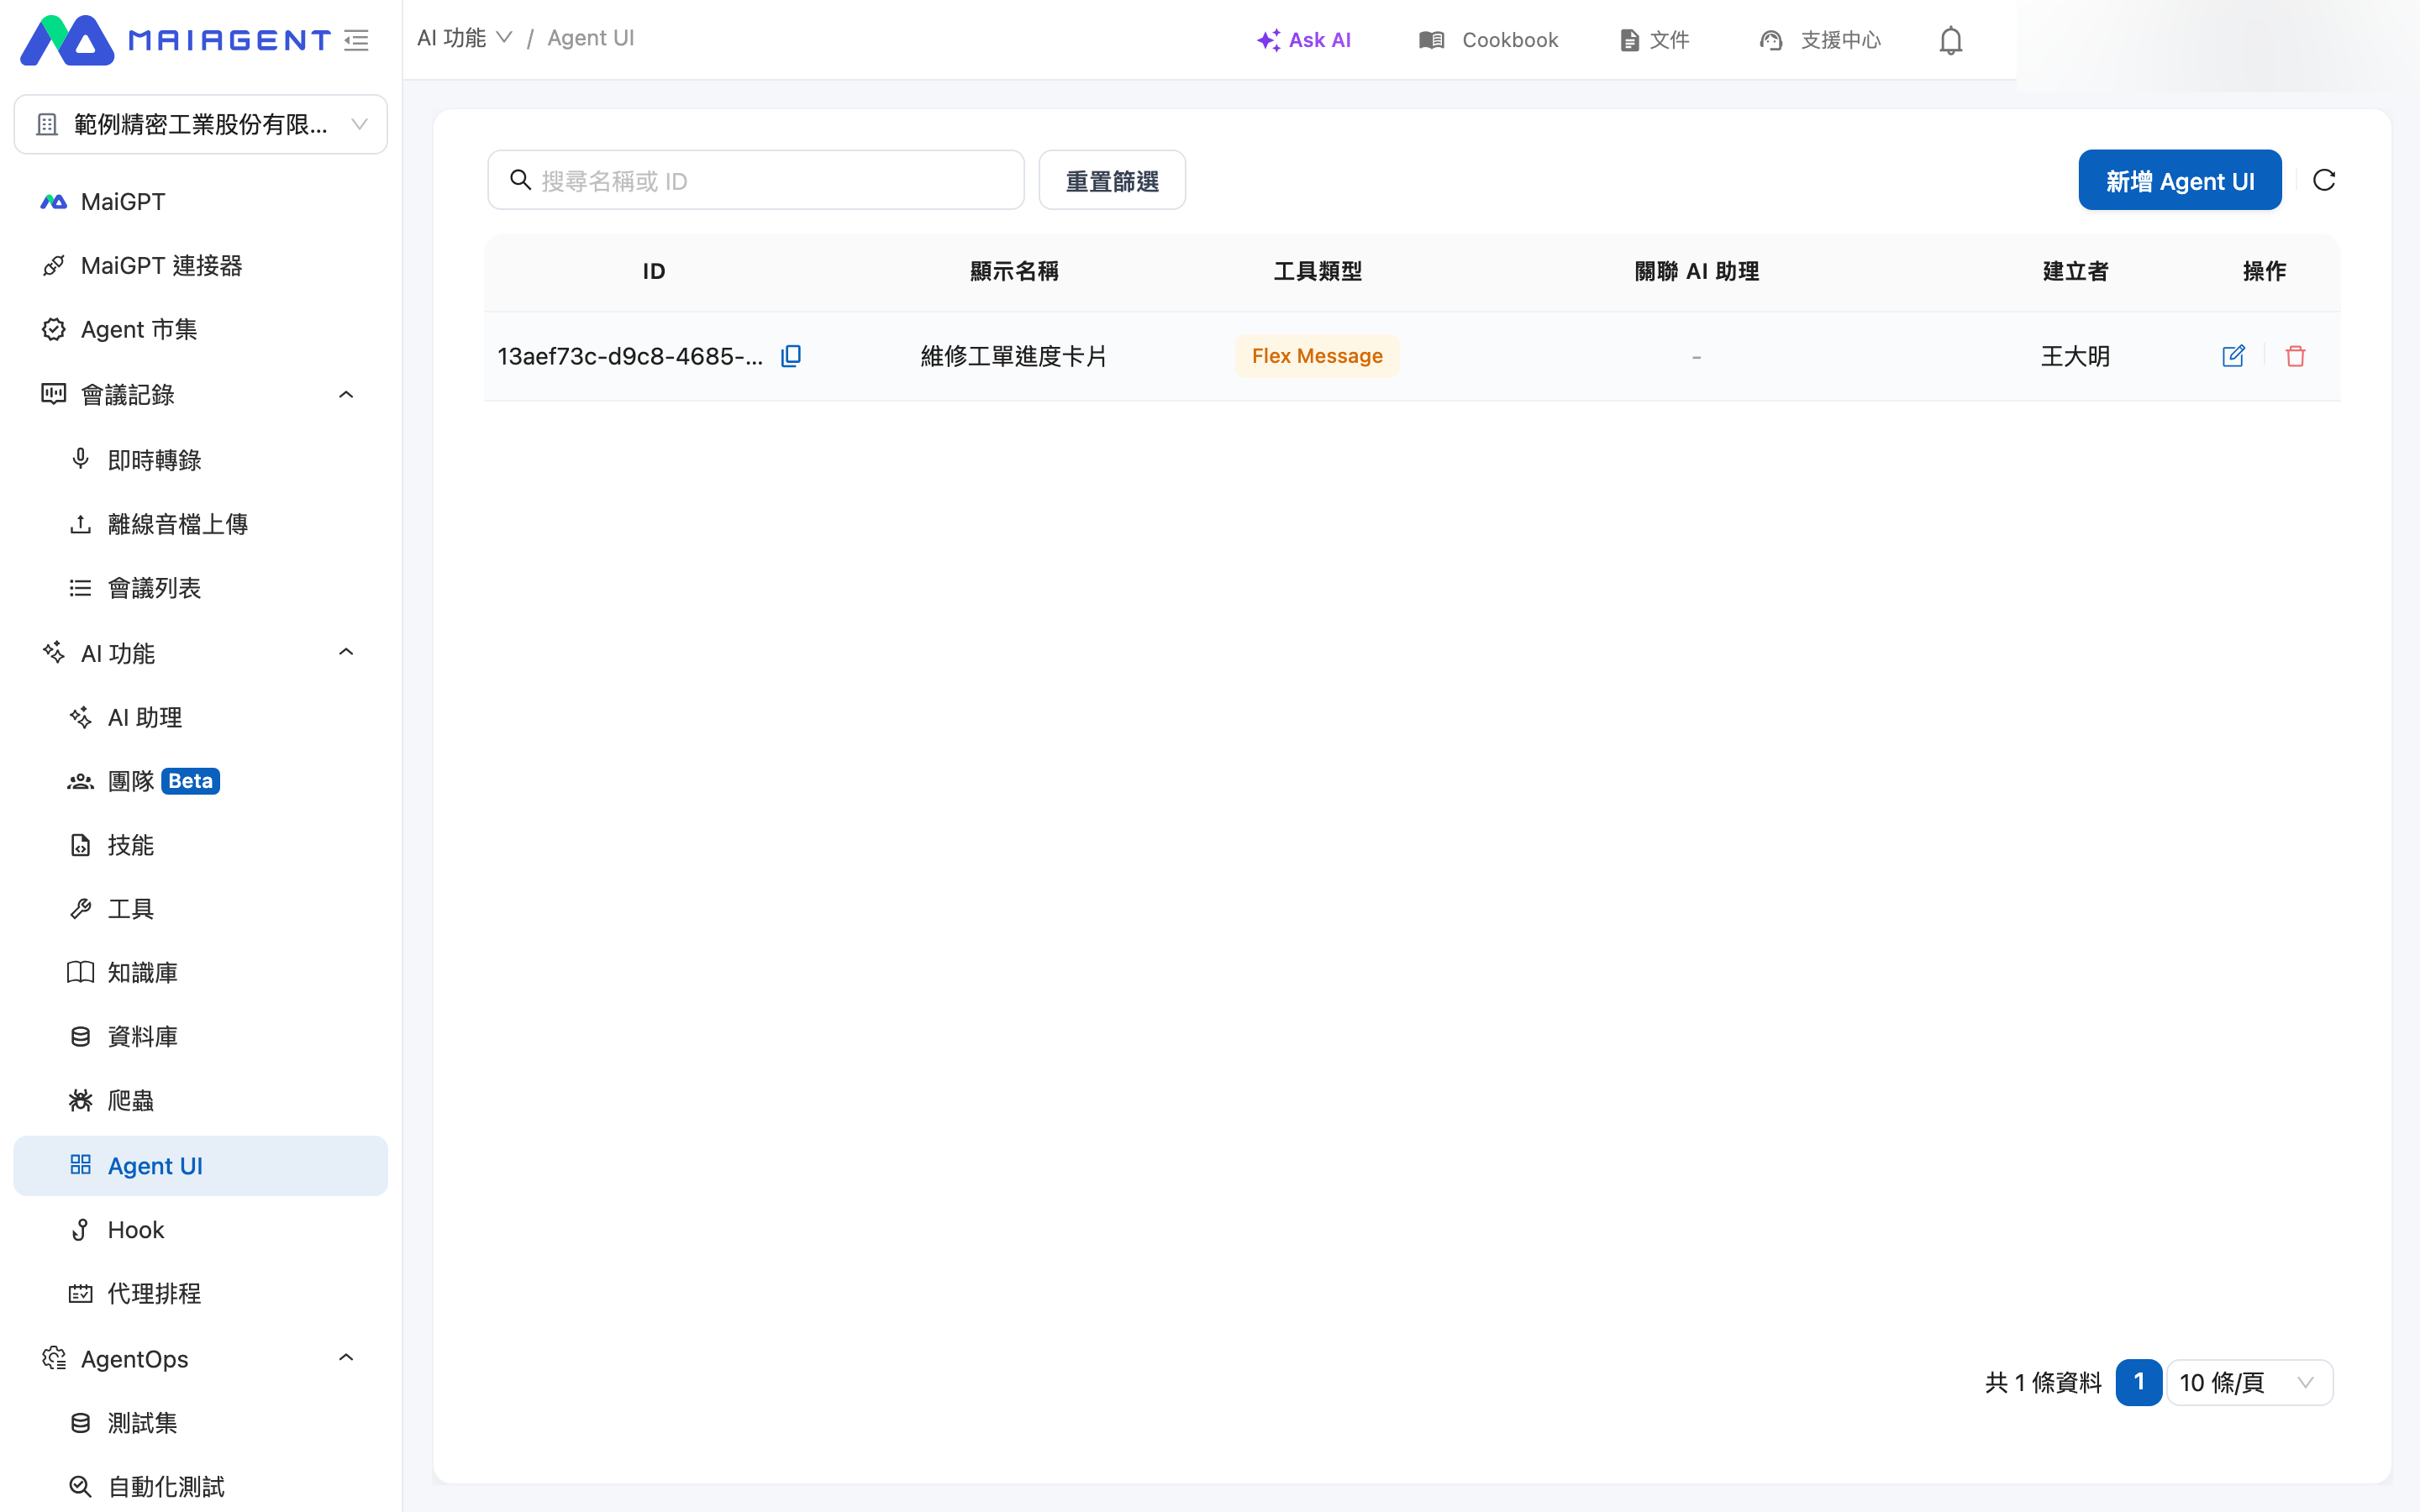
Task: Delete the 維修工單進度卡片 row
Action: [2295, 356]
